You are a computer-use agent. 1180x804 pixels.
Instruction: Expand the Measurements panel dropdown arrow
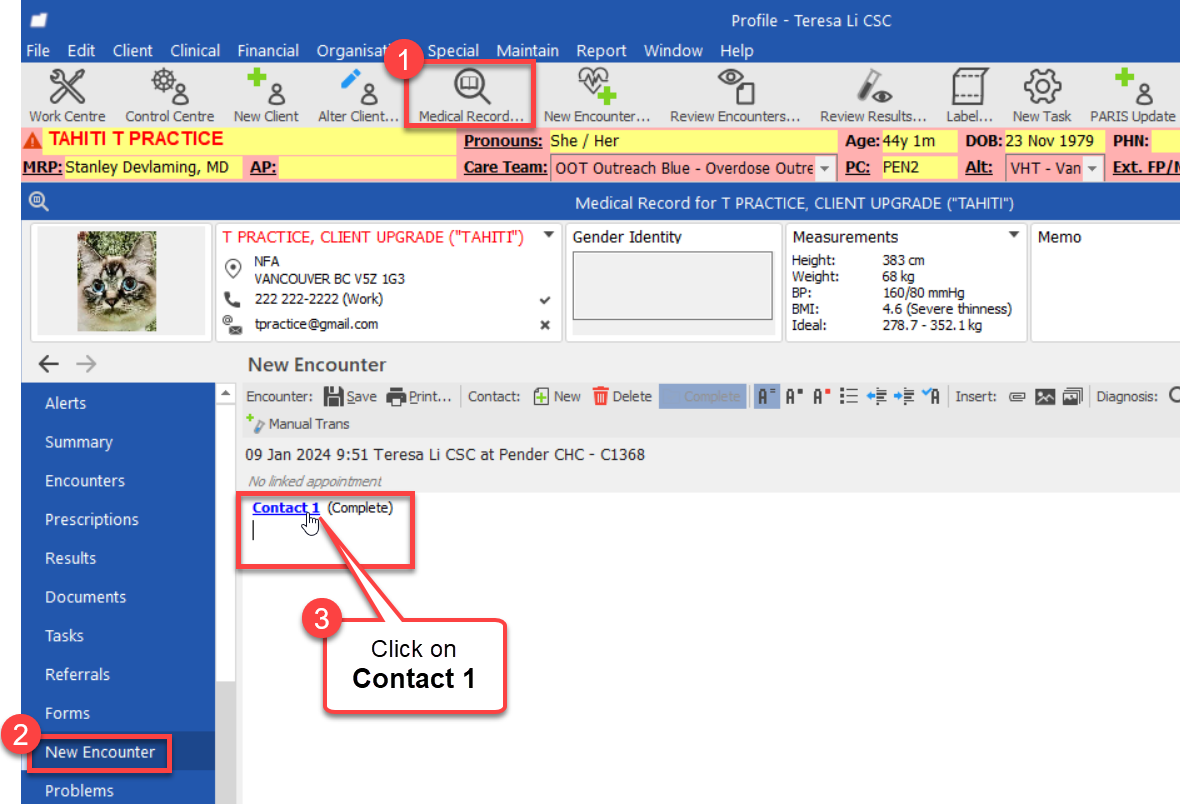1014,236
